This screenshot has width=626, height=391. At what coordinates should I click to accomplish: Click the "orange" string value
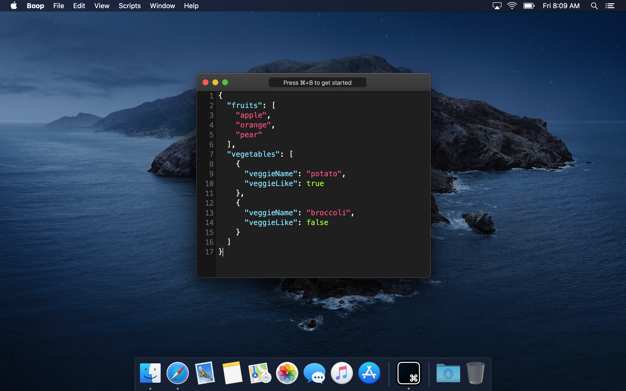click(x=253, y=125)
